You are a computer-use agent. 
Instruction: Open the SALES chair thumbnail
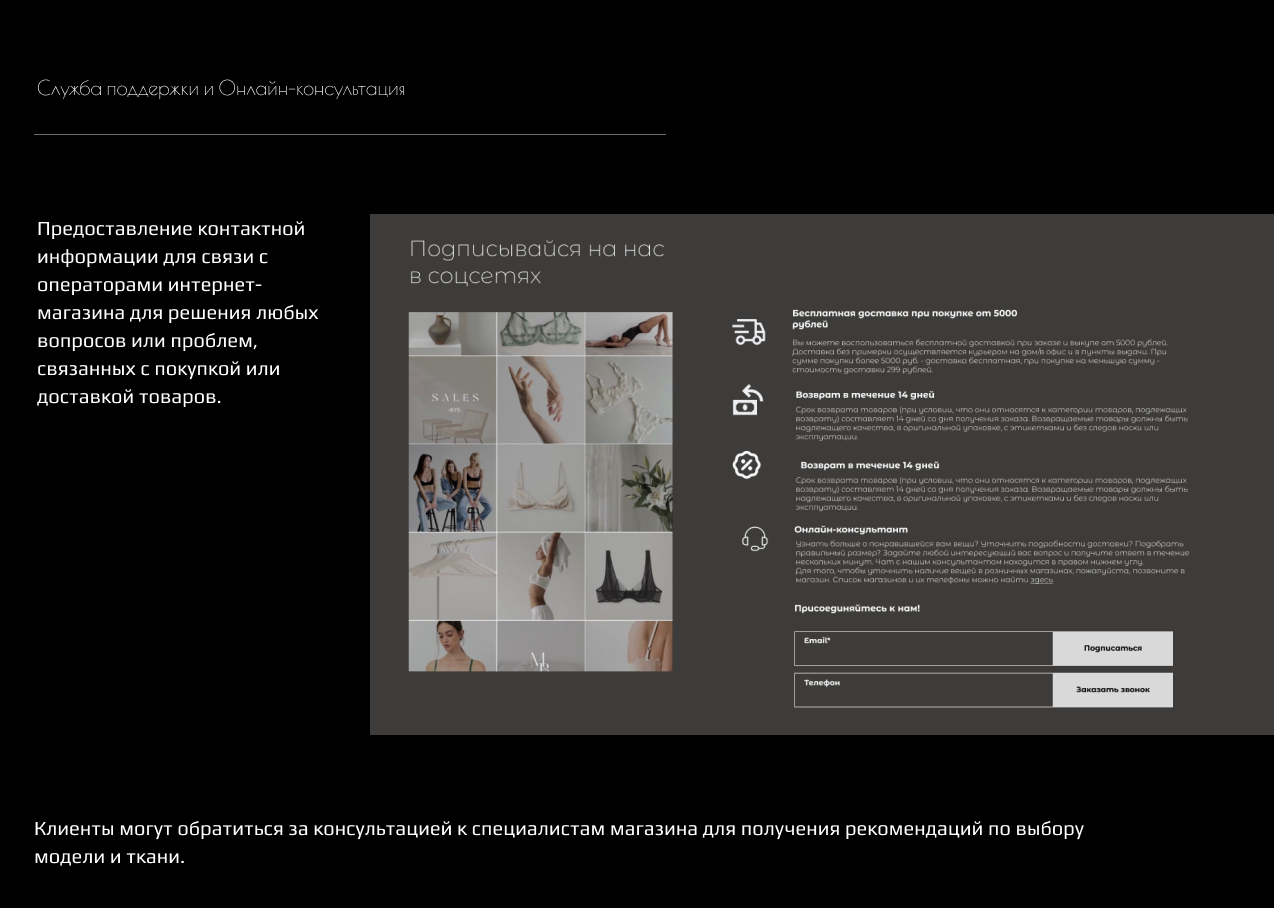point(452,400)
